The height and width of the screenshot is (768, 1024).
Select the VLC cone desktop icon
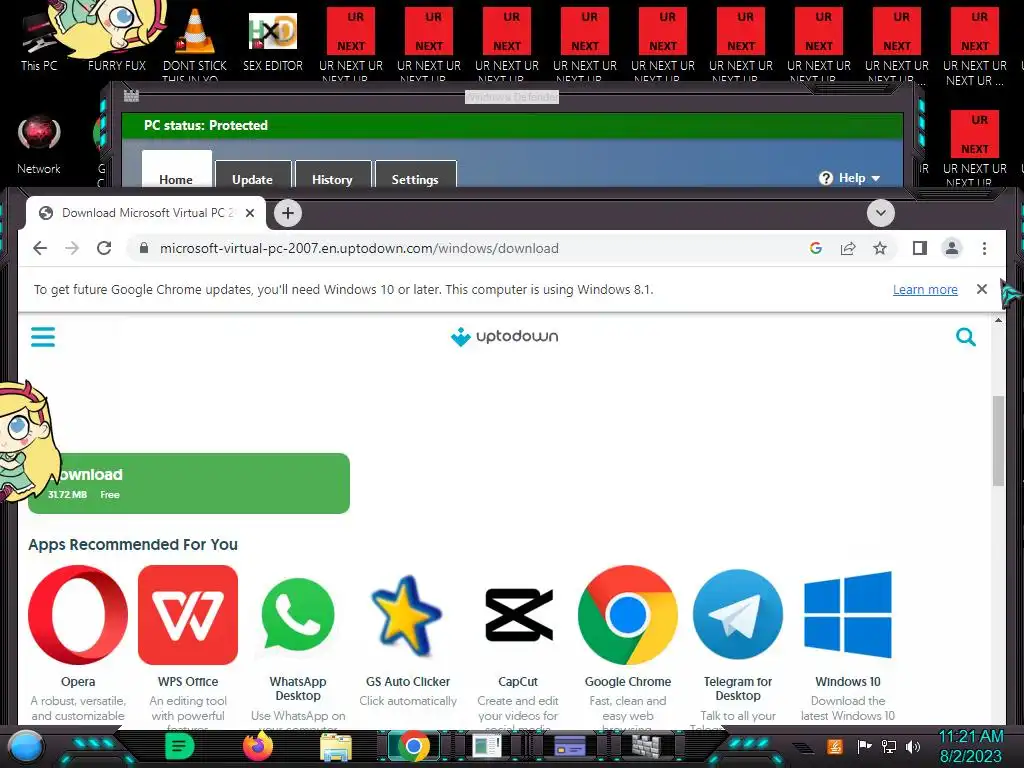195,40
